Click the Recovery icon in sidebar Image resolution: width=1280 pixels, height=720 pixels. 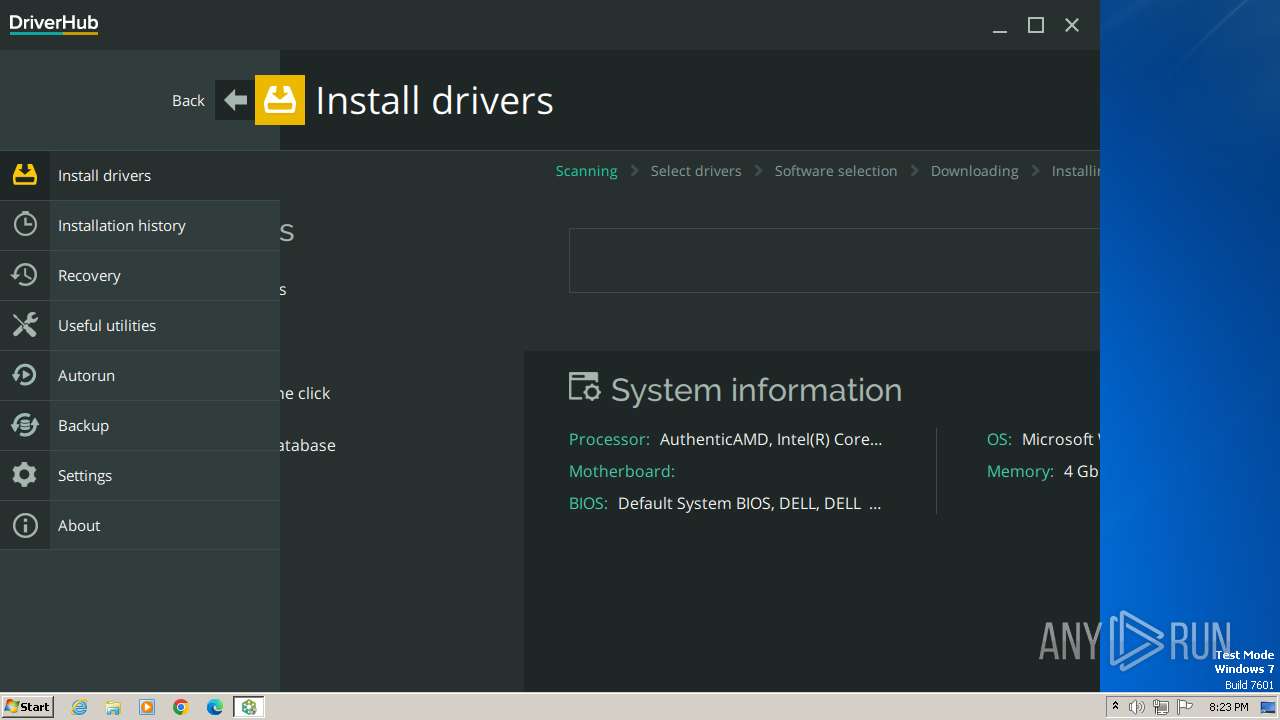tap(25, 275)
